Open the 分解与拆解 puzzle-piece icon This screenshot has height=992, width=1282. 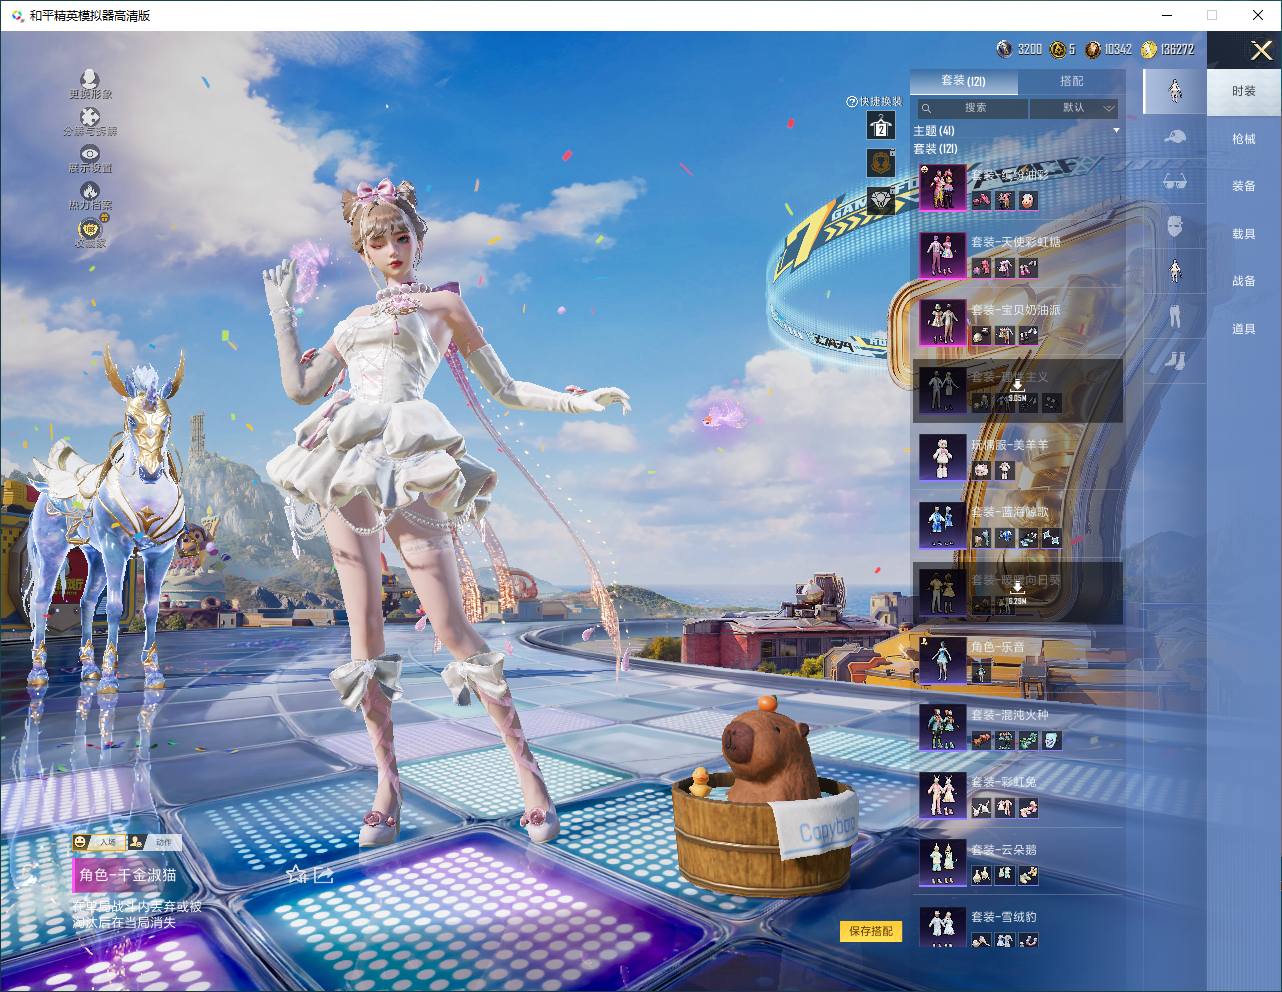pyautogui.click(x=90, y=118)
